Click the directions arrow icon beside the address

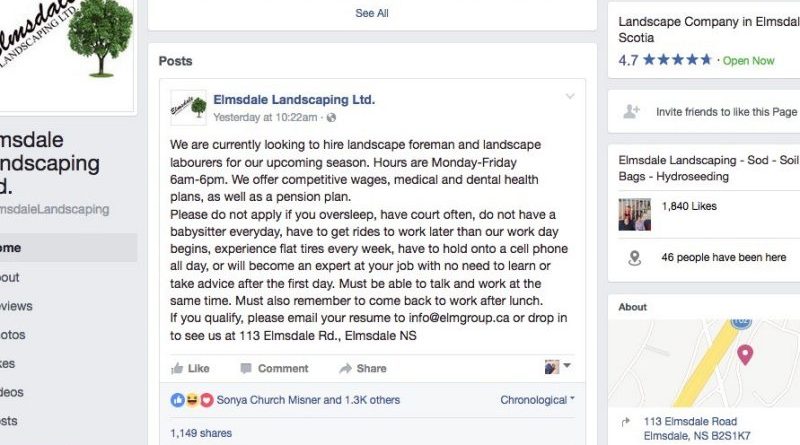625,422
